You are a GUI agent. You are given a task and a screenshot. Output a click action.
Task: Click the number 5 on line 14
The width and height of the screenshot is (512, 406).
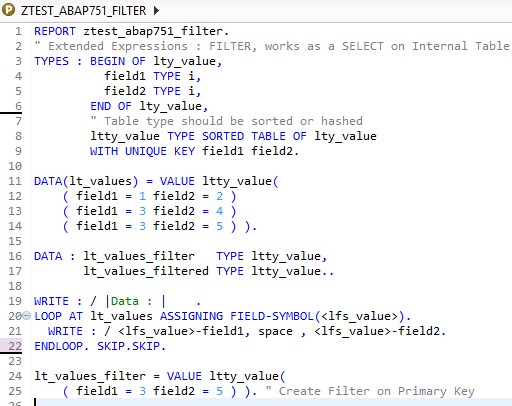[219, 226]
